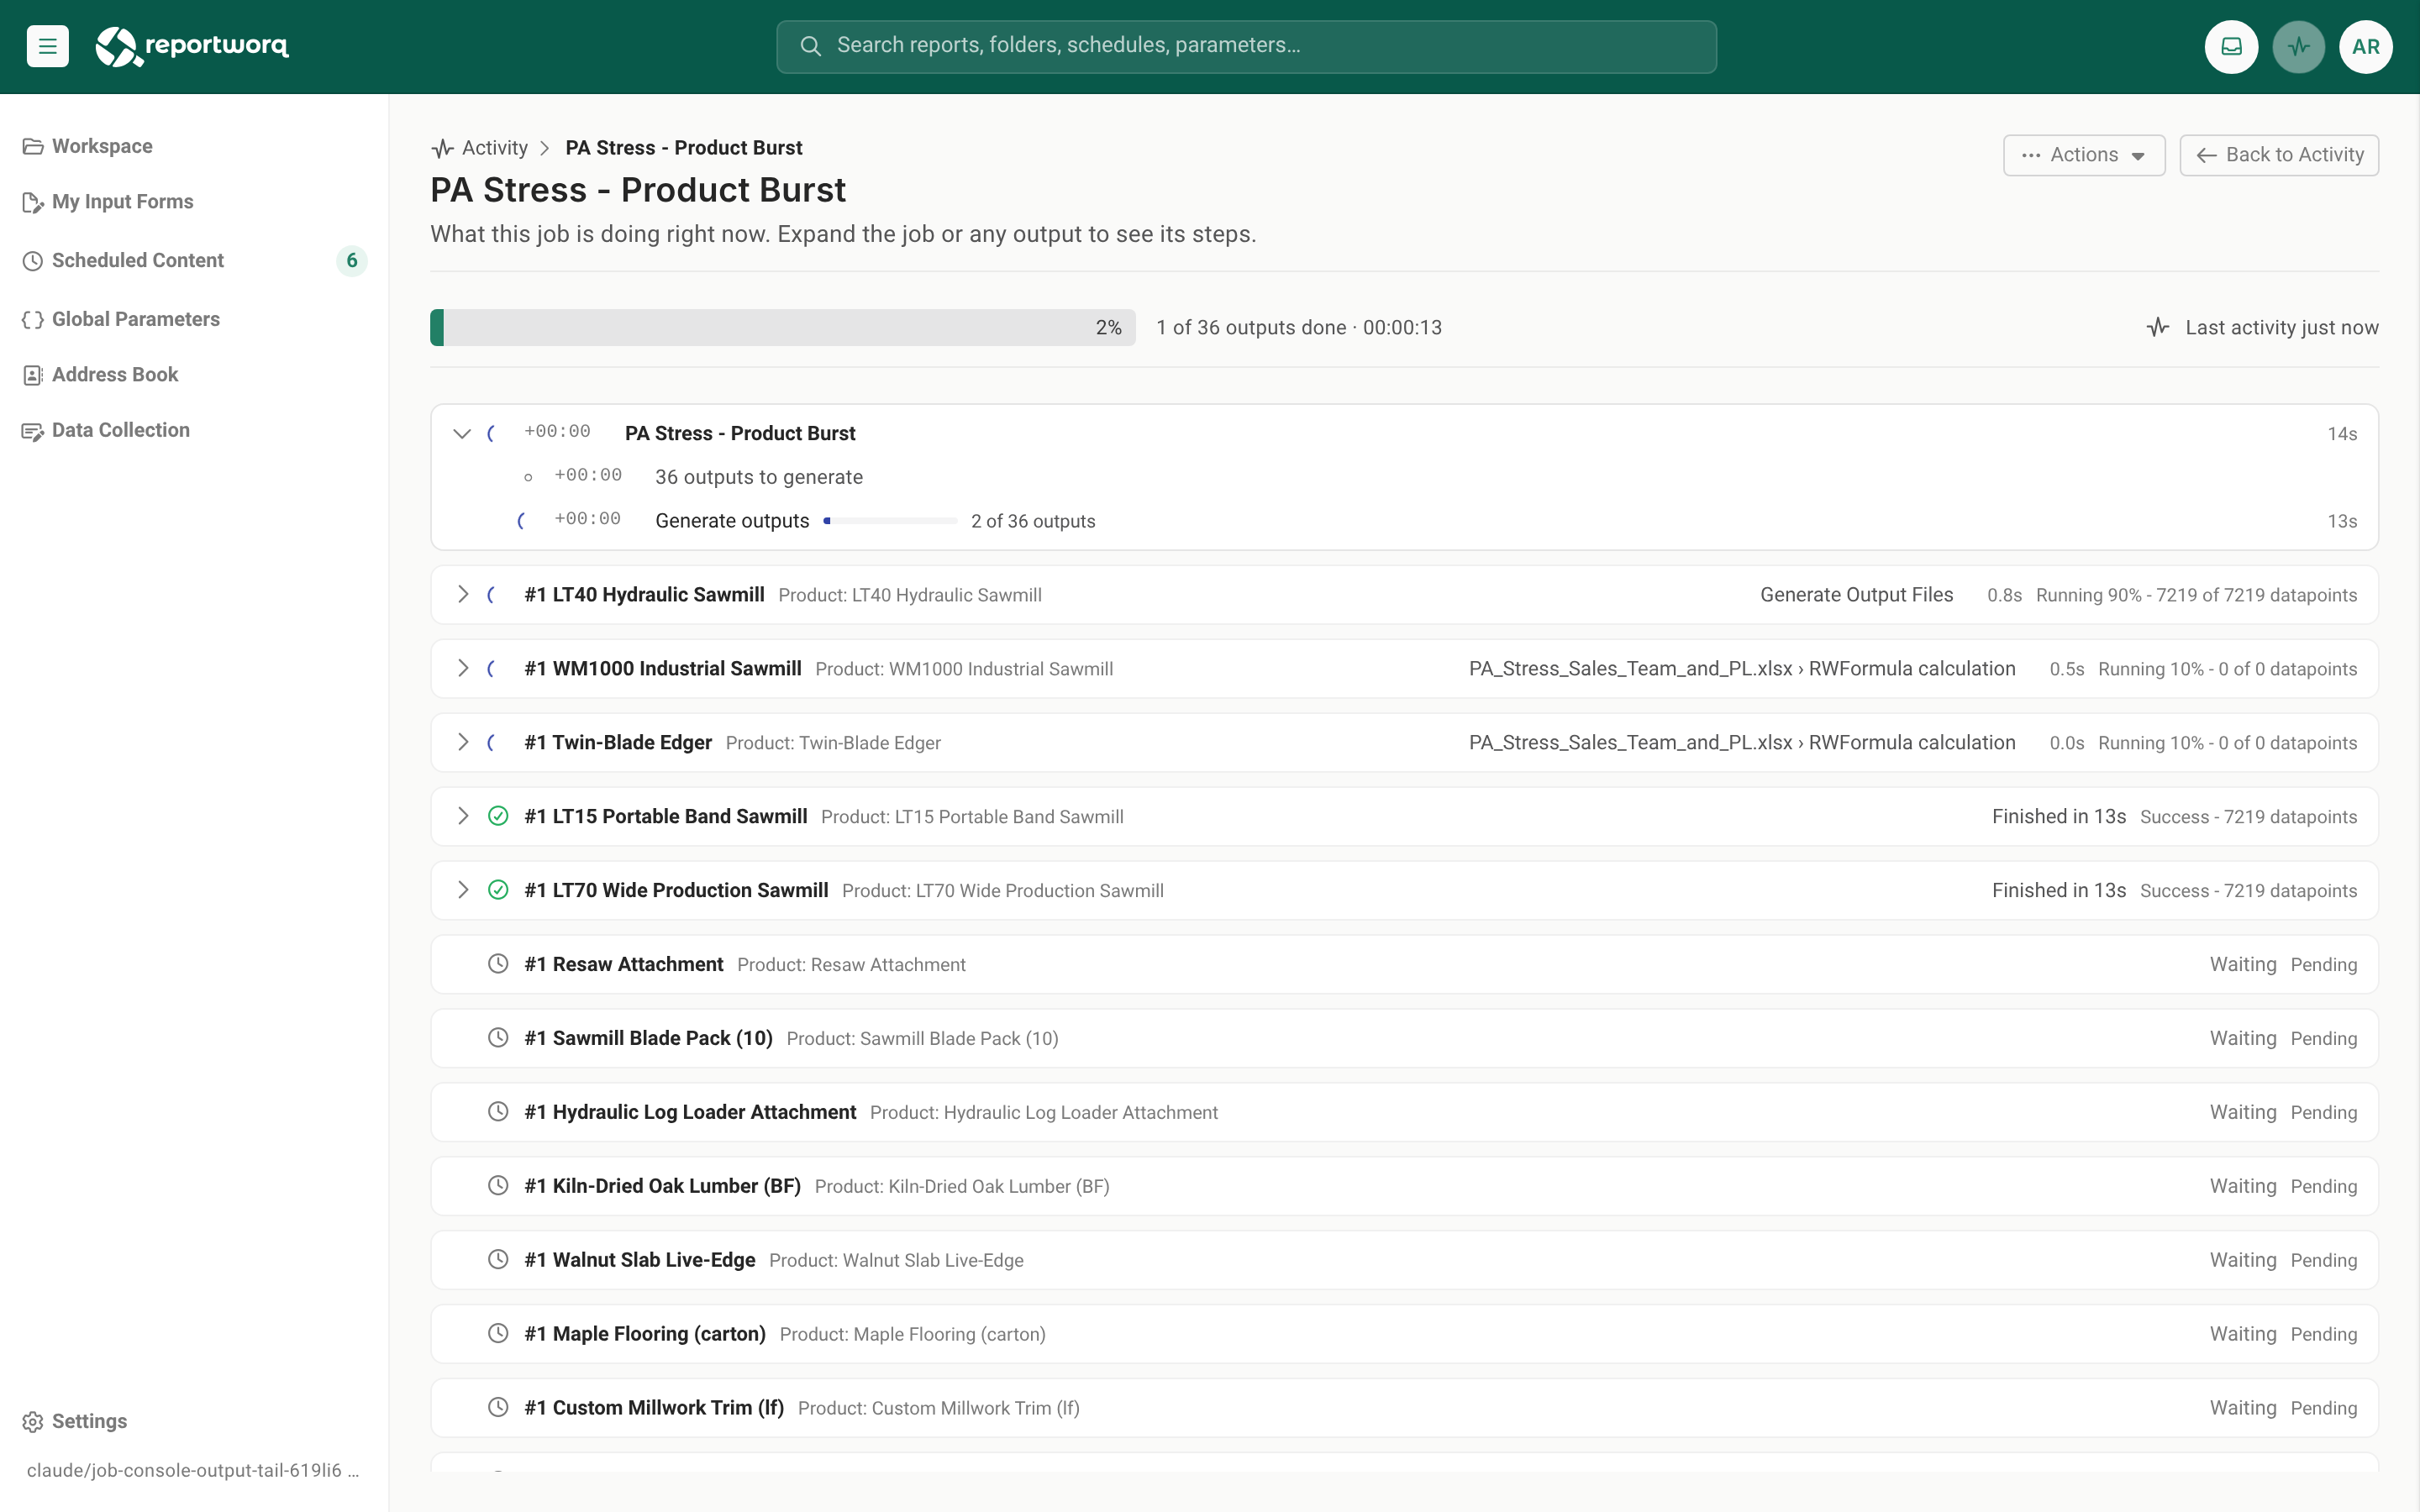Click the pending clock icon beside Resaw Attachment

coord(498,964)
